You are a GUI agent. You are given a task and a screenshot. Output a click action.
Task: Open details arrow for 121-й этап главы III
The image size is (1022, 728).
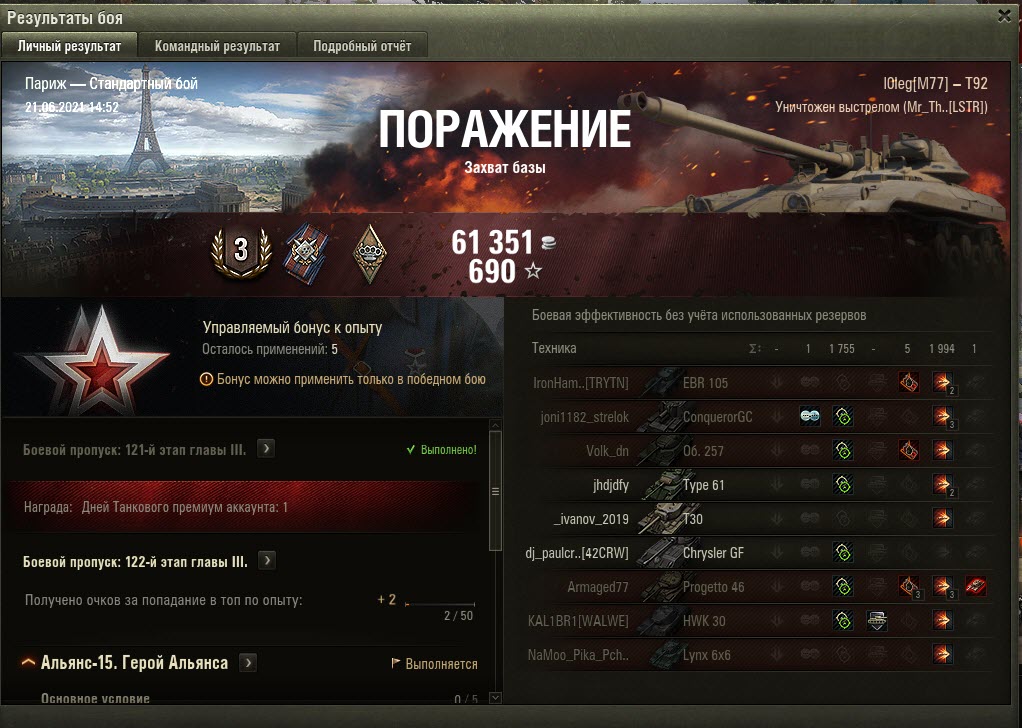pyautogui.click(x=266, y=448)
